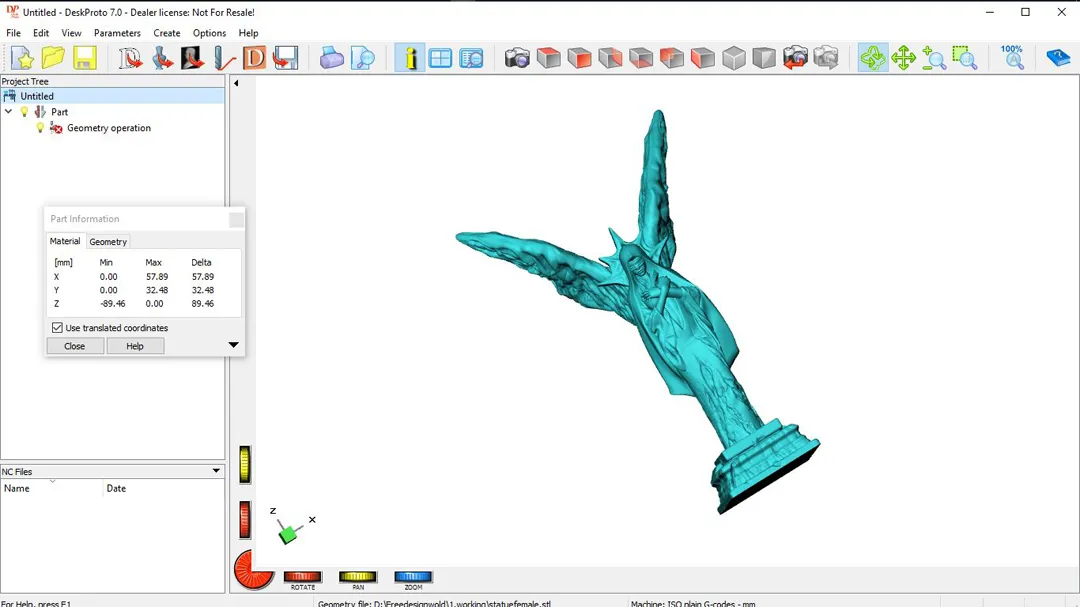Click the 100% zoom-all magnifier icon
Viewport: 1080px width, 607px height.
tap(1012, 58)
